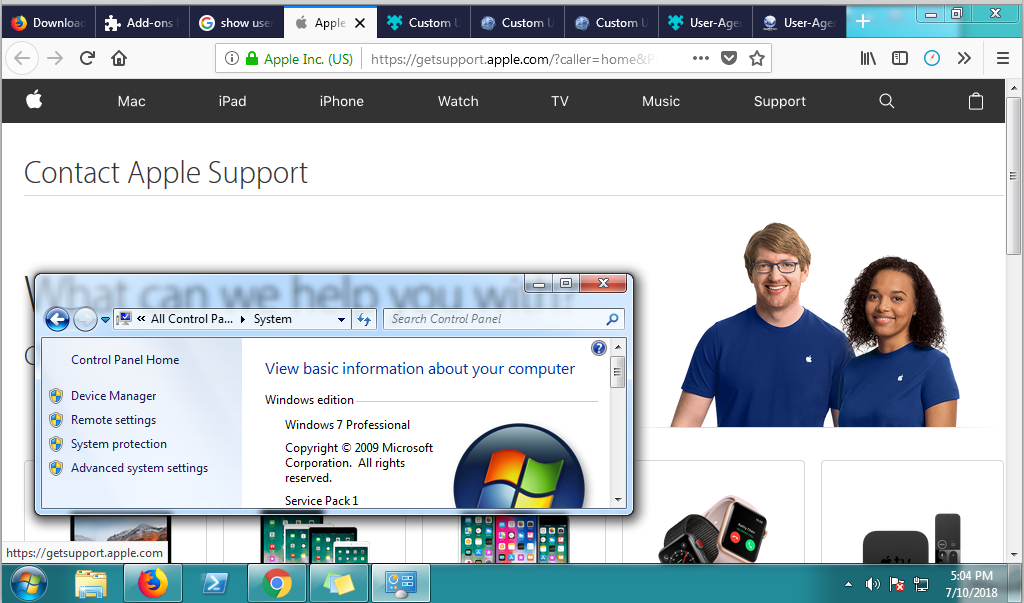Open Chrome from taskbar
The image size is (1024, 603).
pyautogui.click(x=277, y=583)
